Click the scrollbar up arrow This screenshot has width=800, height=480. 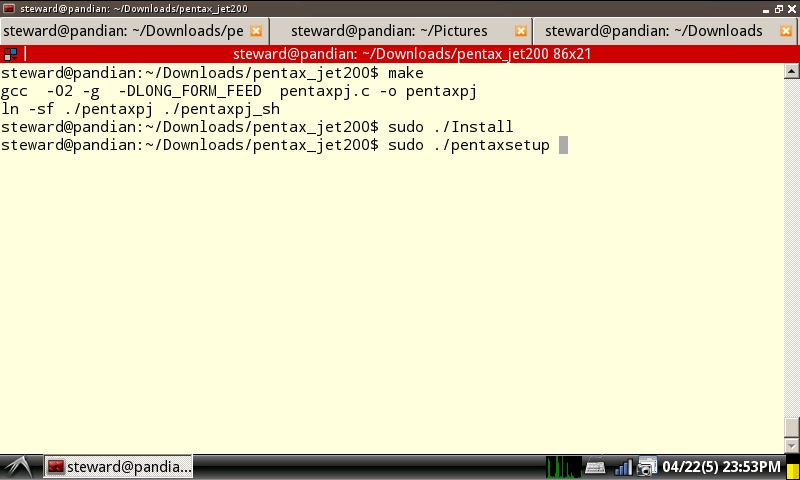pyautogui.click(x=791, y=71)
